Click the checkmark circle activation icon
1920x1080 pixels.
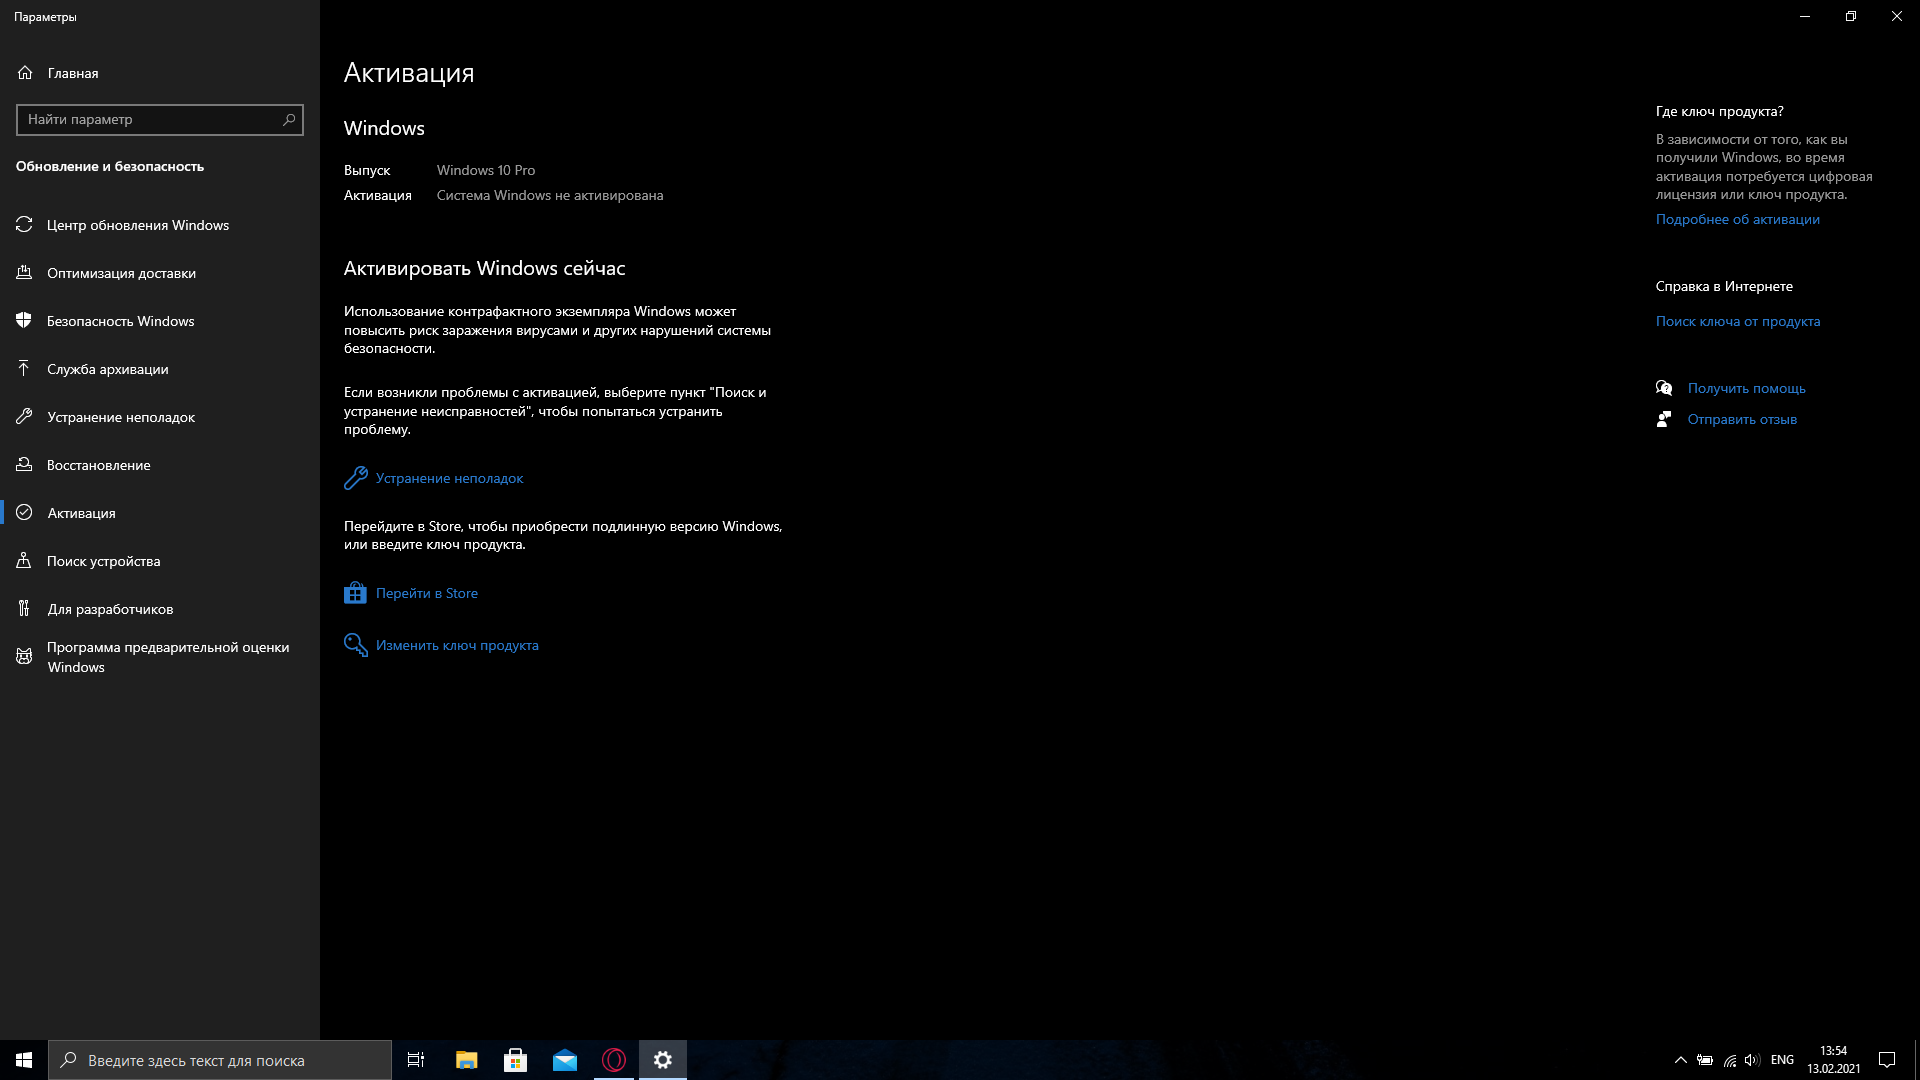tap(24, 513)
